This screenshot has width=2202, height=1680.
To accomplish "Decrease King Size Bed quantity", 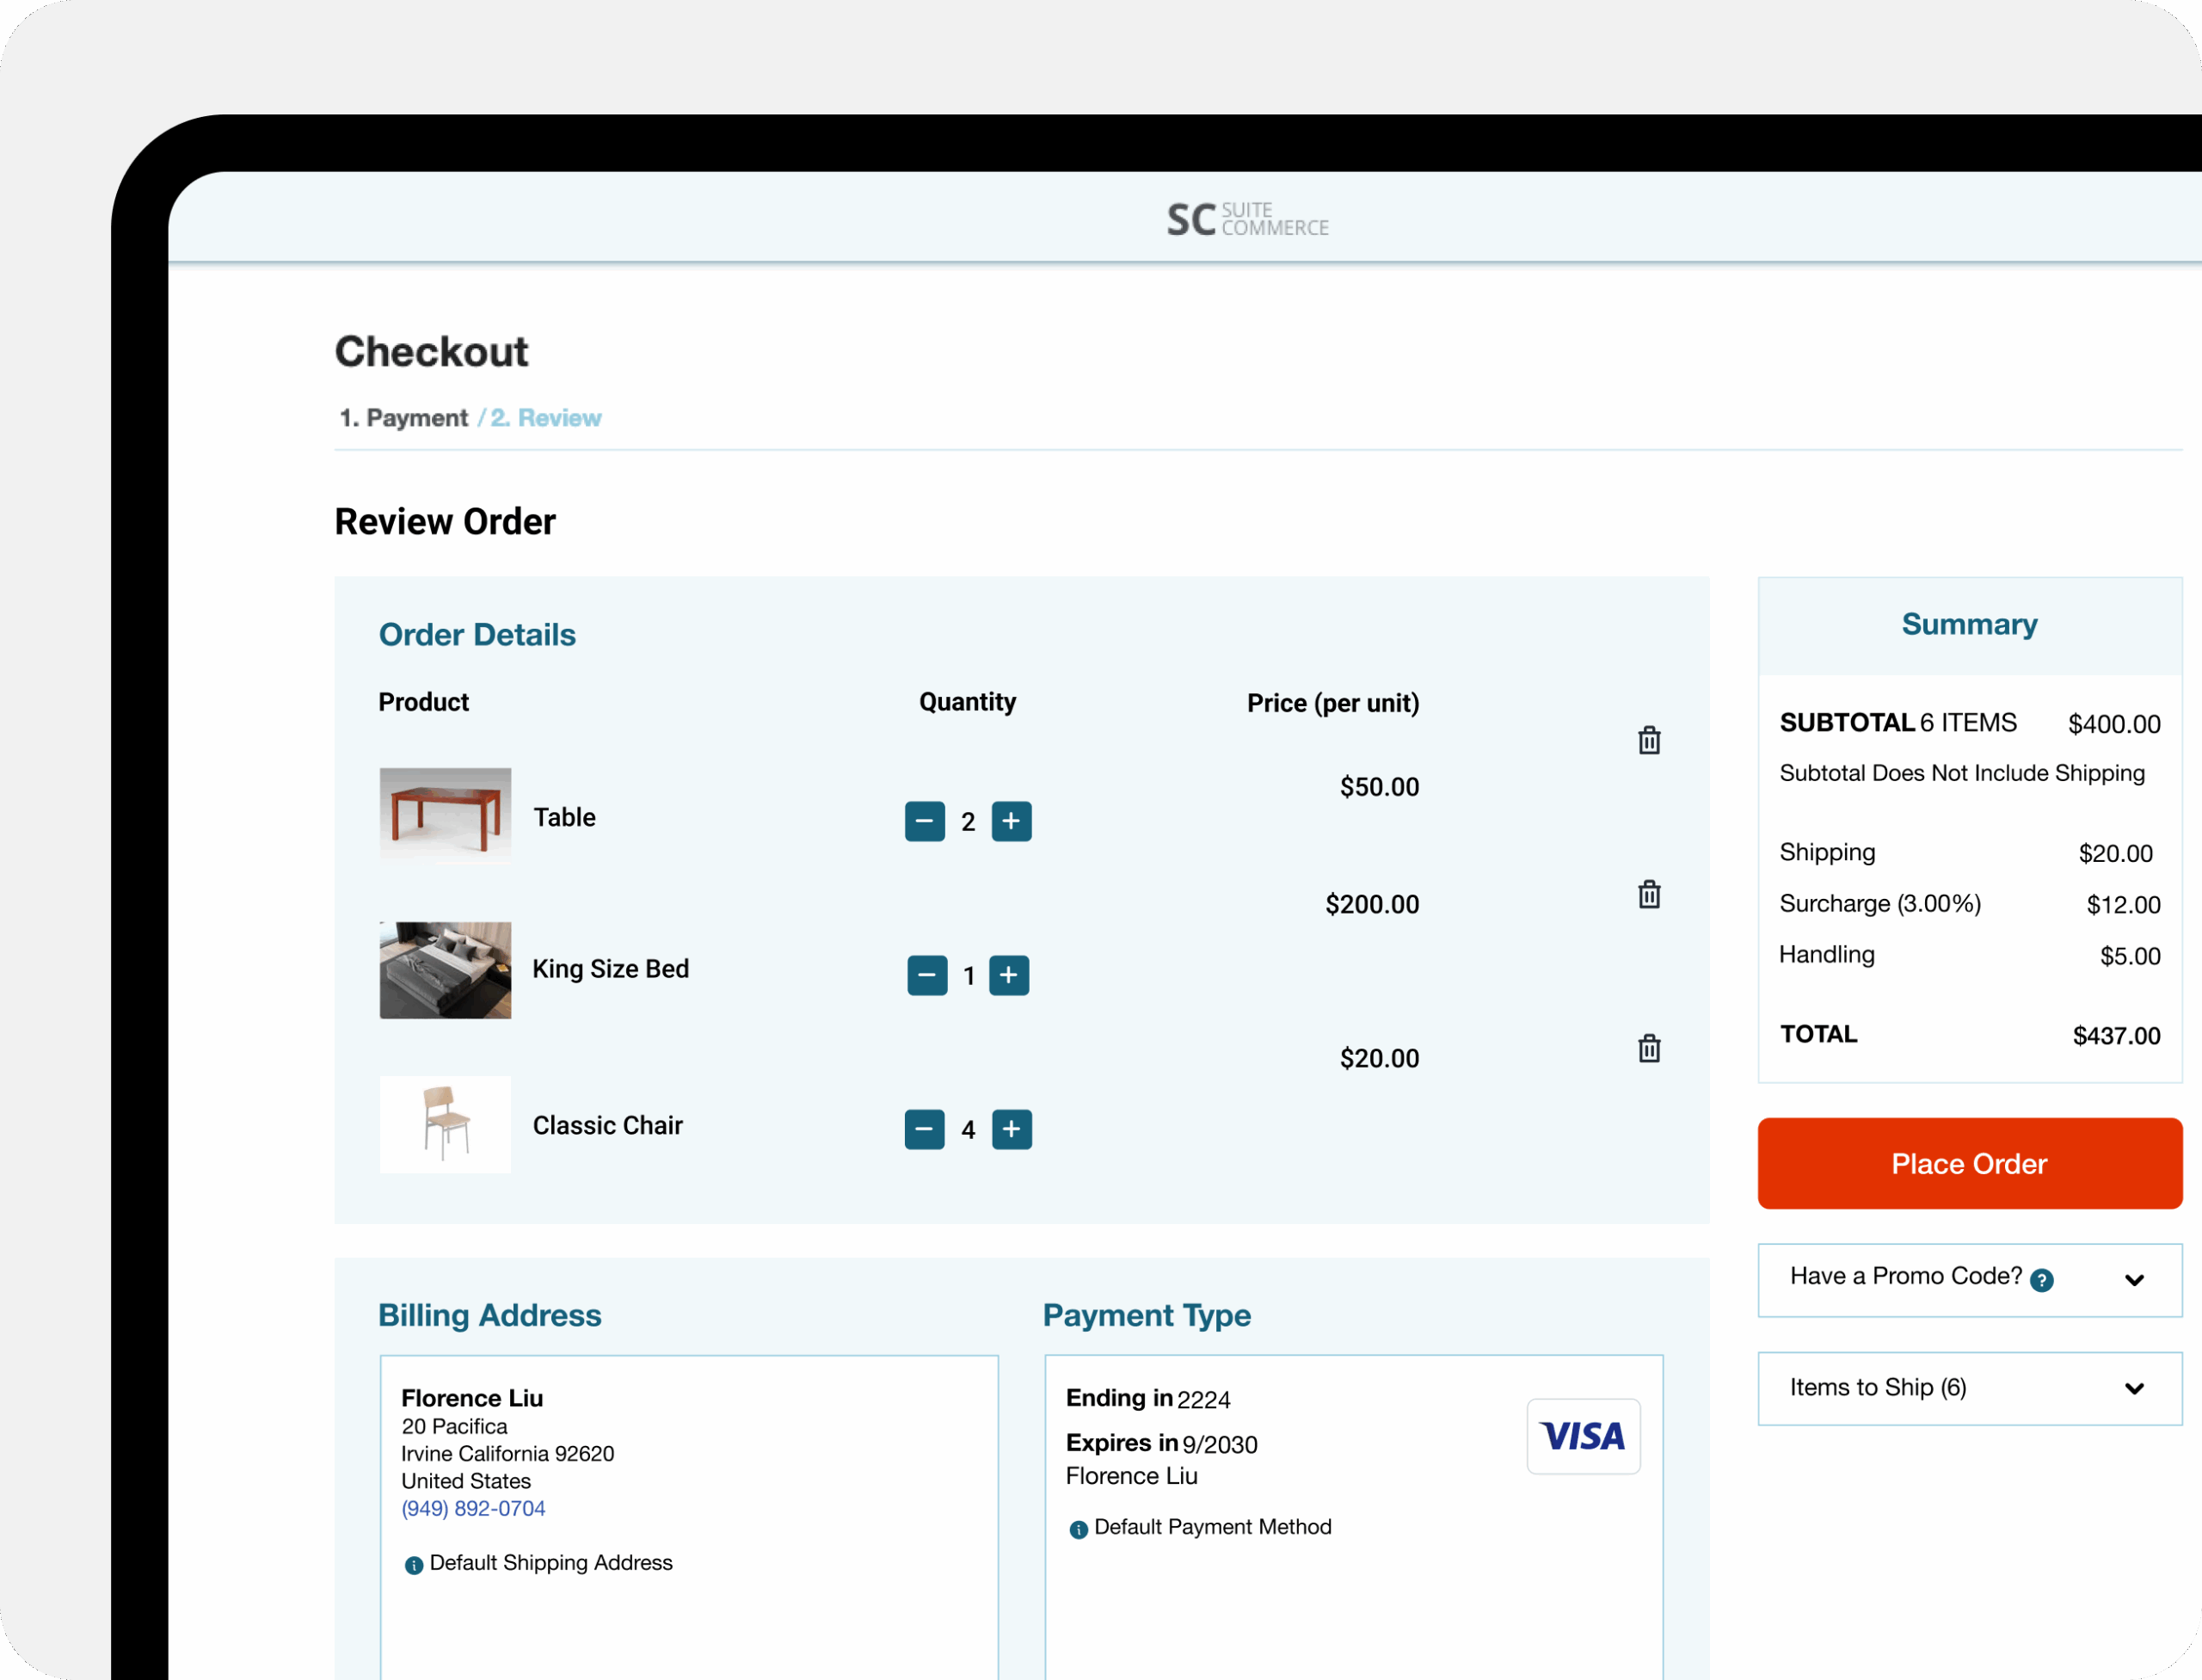I will [x=927, y=975].
